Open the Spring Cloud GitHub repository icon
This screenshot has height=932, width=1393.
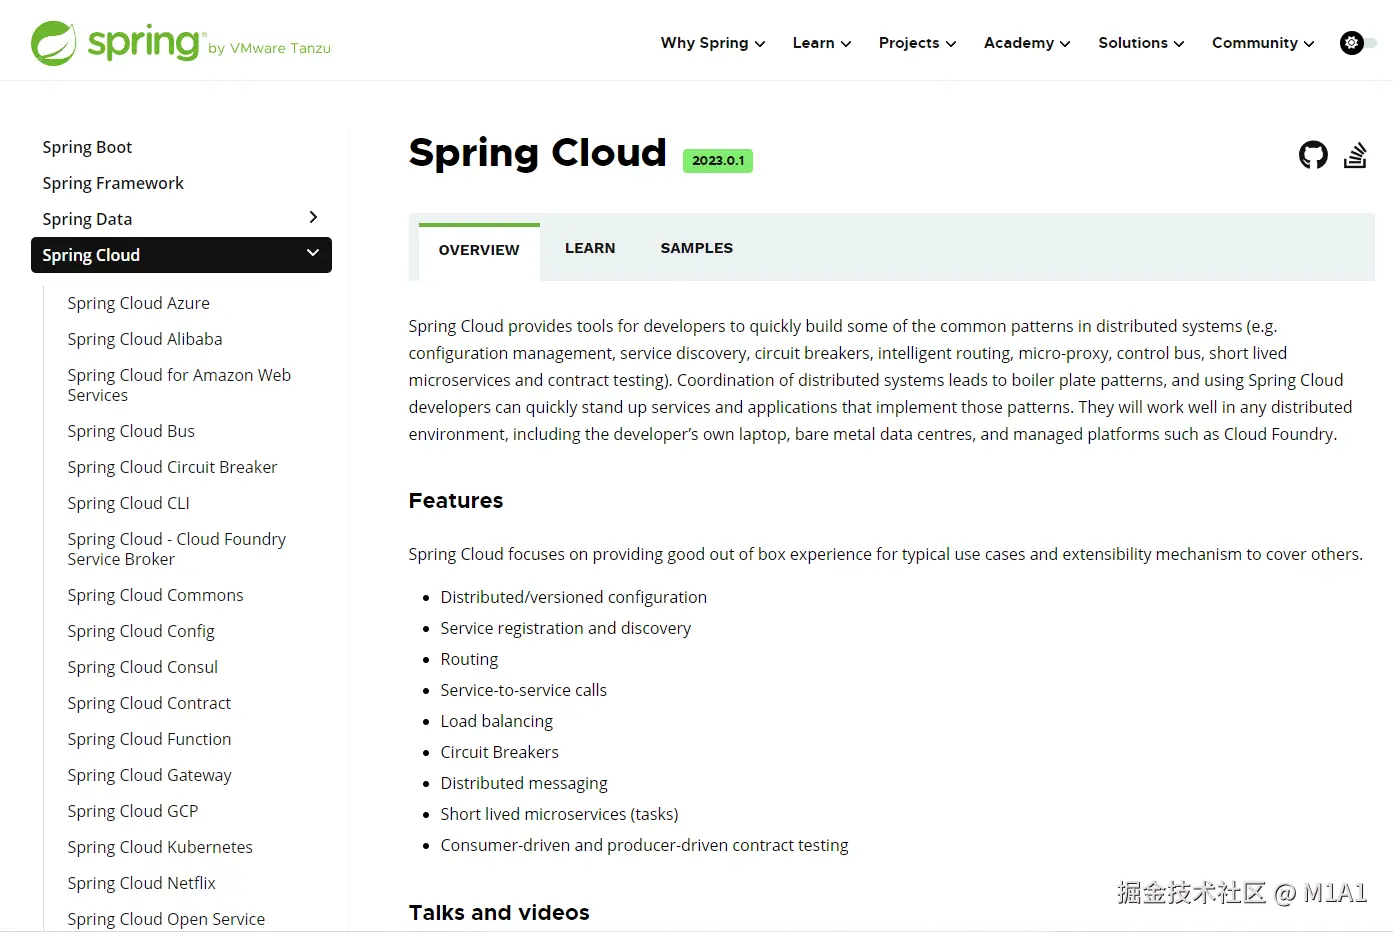point(1313,155)
